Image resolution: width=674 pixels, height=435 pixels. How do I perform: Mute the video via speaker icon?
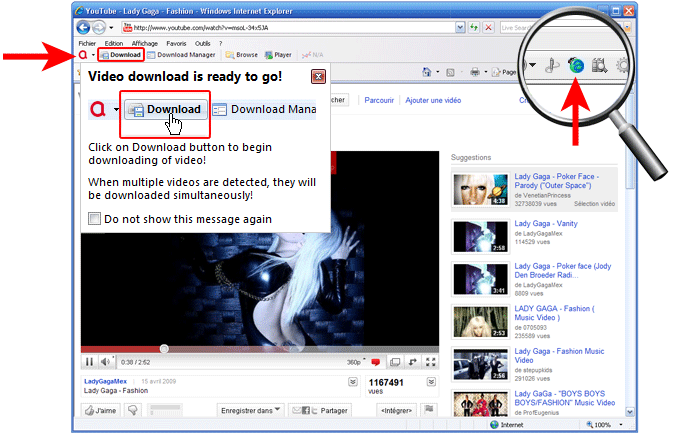point(105,362)
